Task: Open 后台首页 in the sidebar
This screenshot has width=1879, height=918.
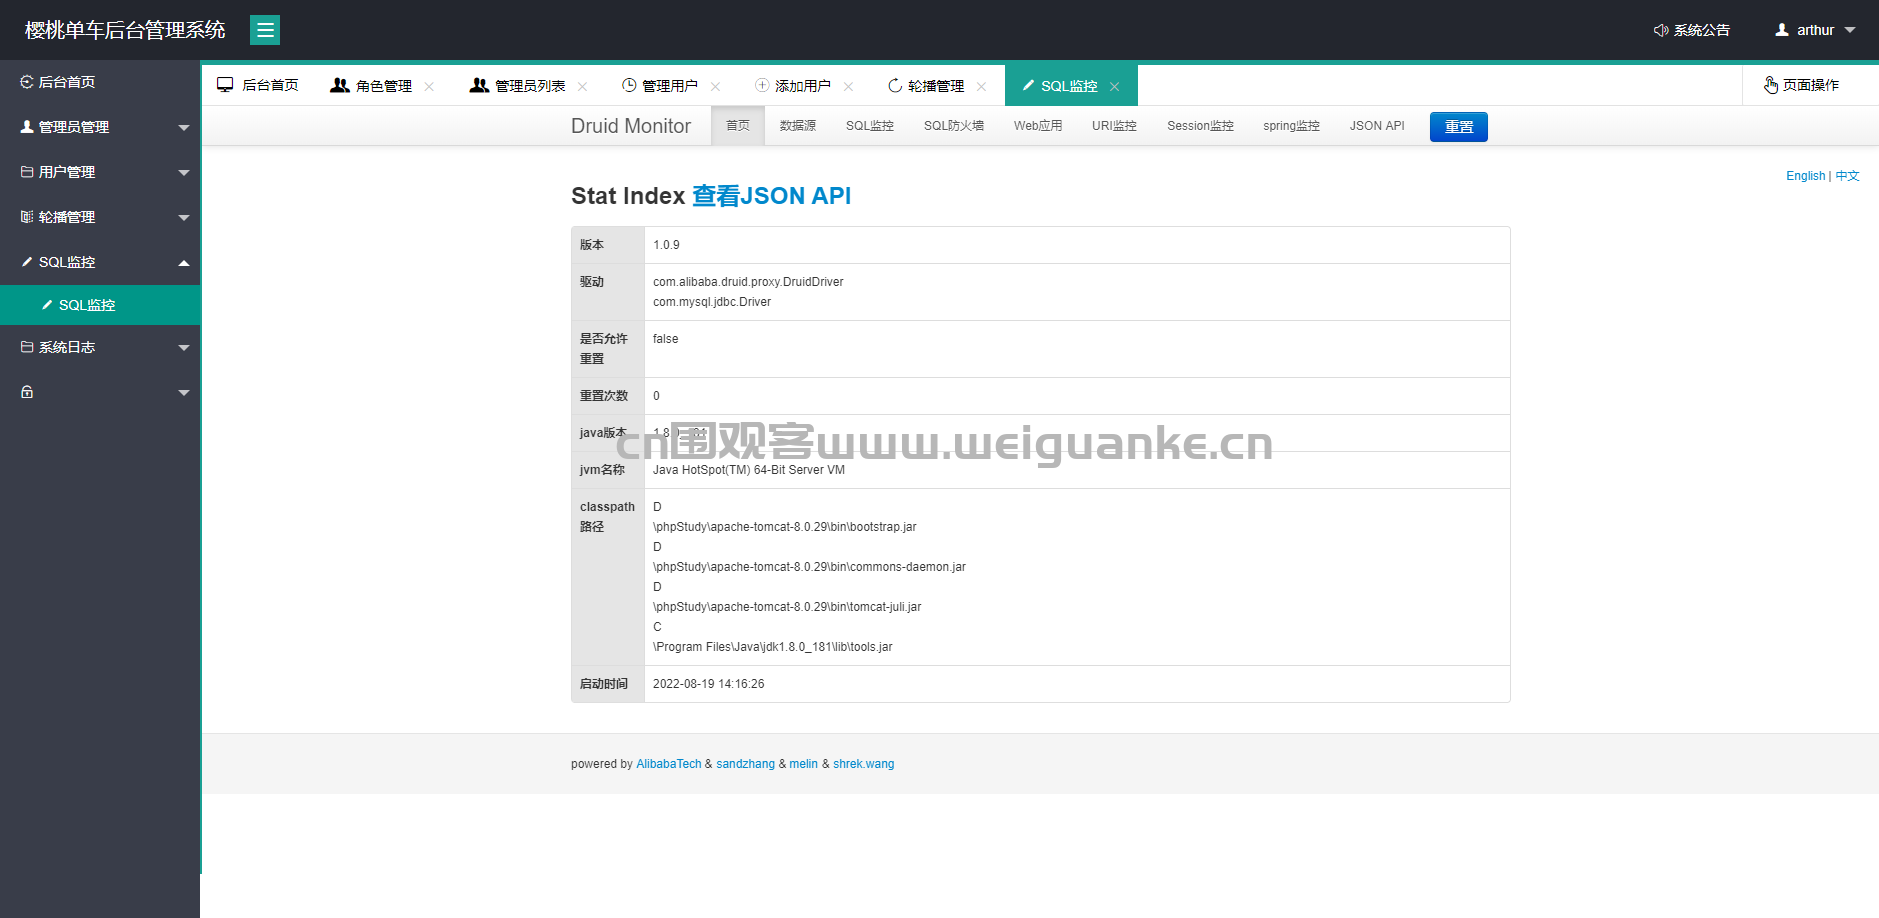Action: [x=100, y=82]
